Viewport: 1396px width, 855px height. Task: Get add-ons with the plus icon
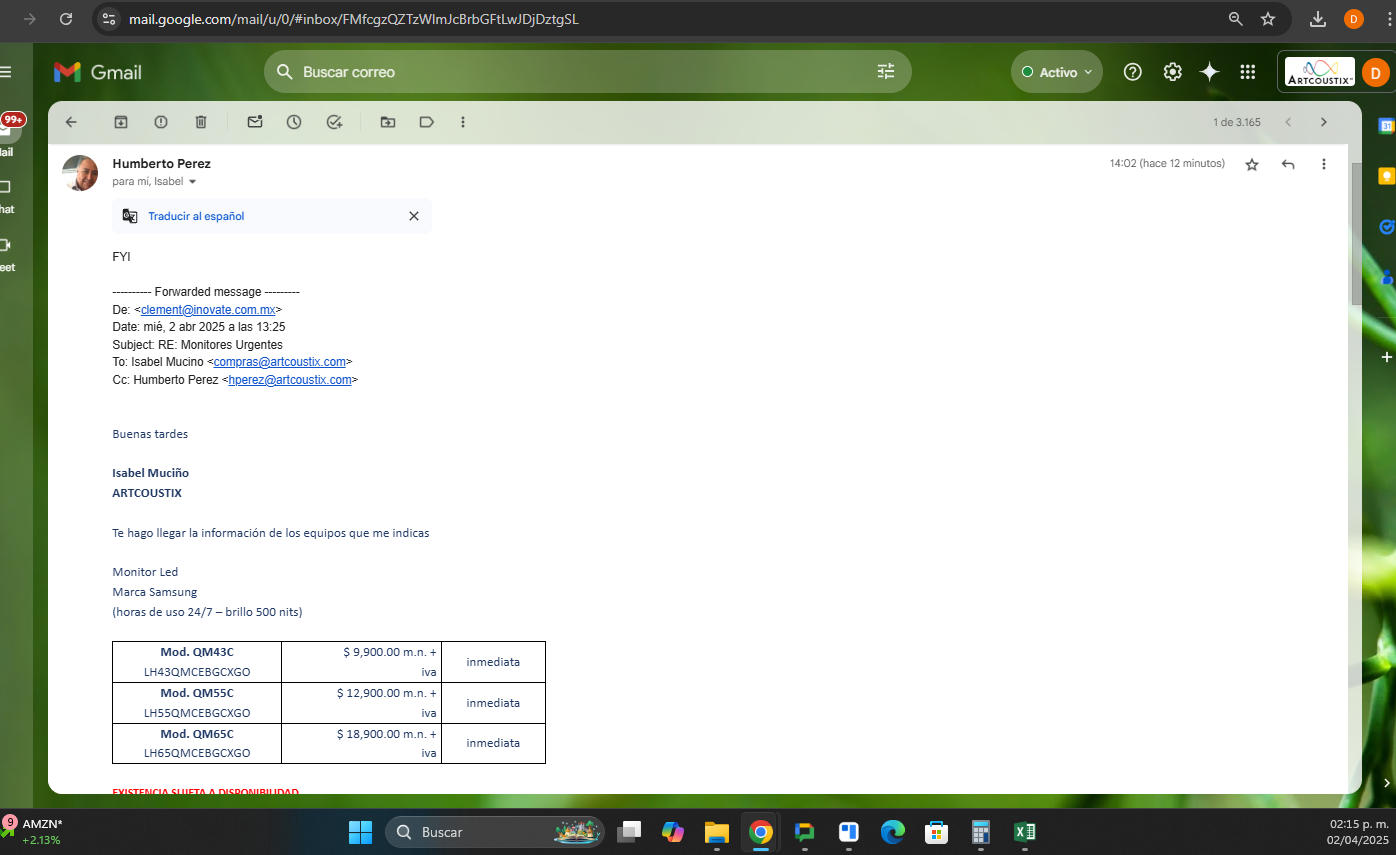click(x=1387, y=357)
